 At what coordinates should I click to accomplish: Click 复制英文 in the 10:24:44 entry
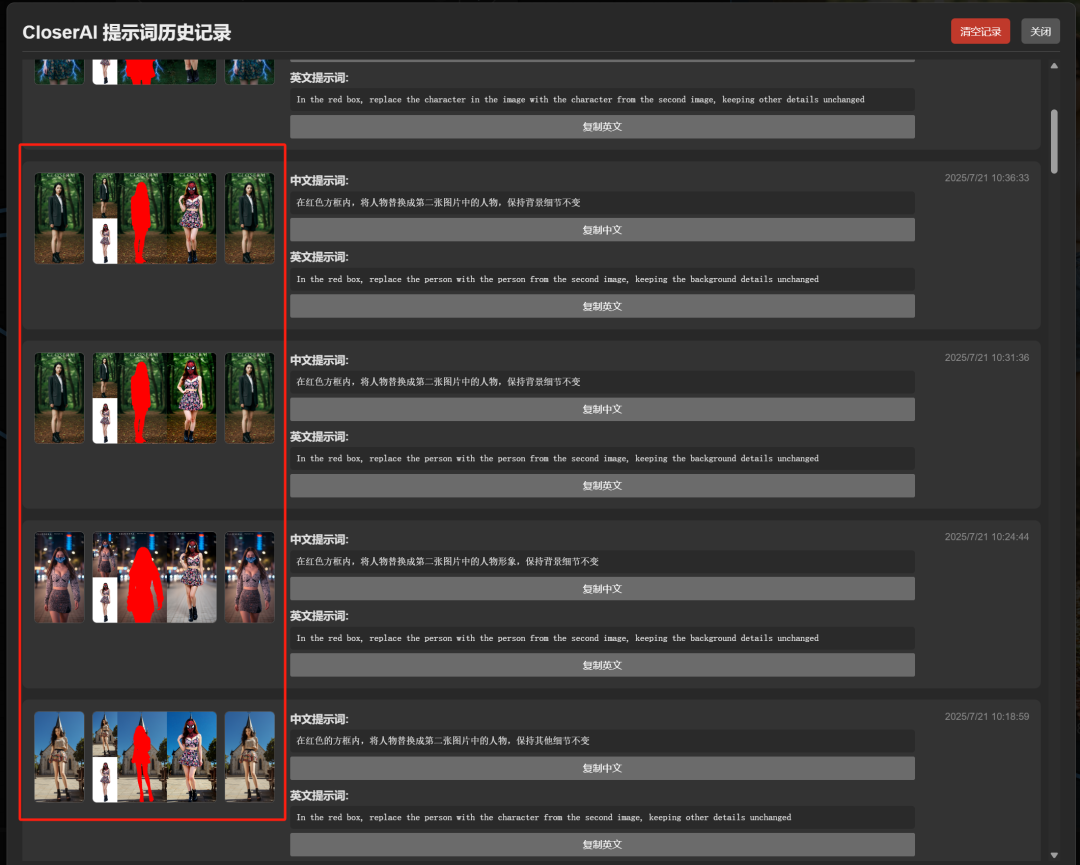point(602,665)
